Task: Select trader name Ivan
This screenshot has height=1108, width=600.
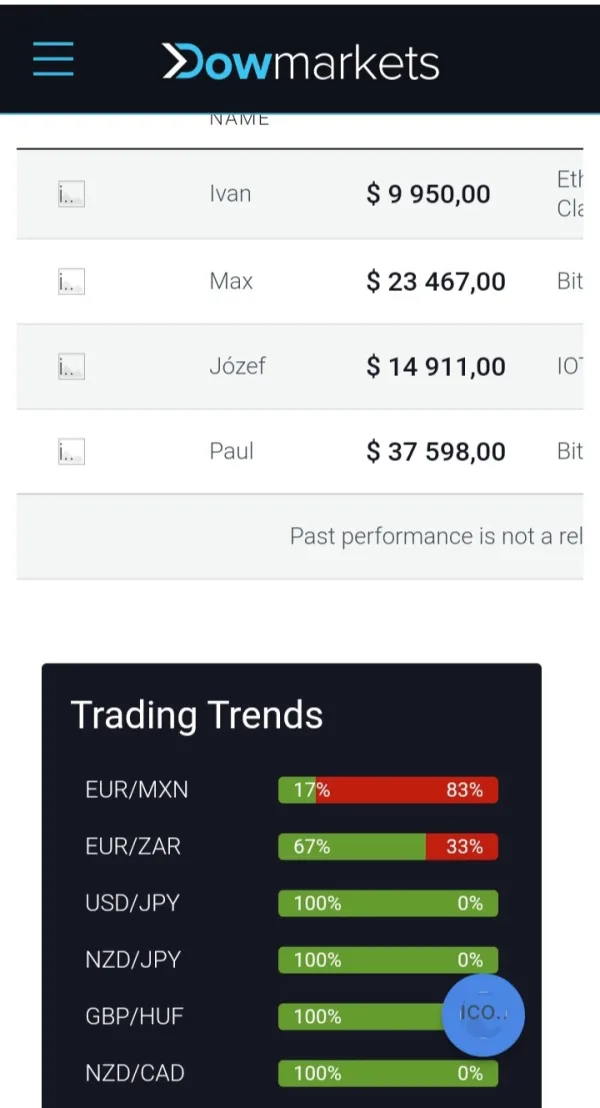Action: click(230, 194)
